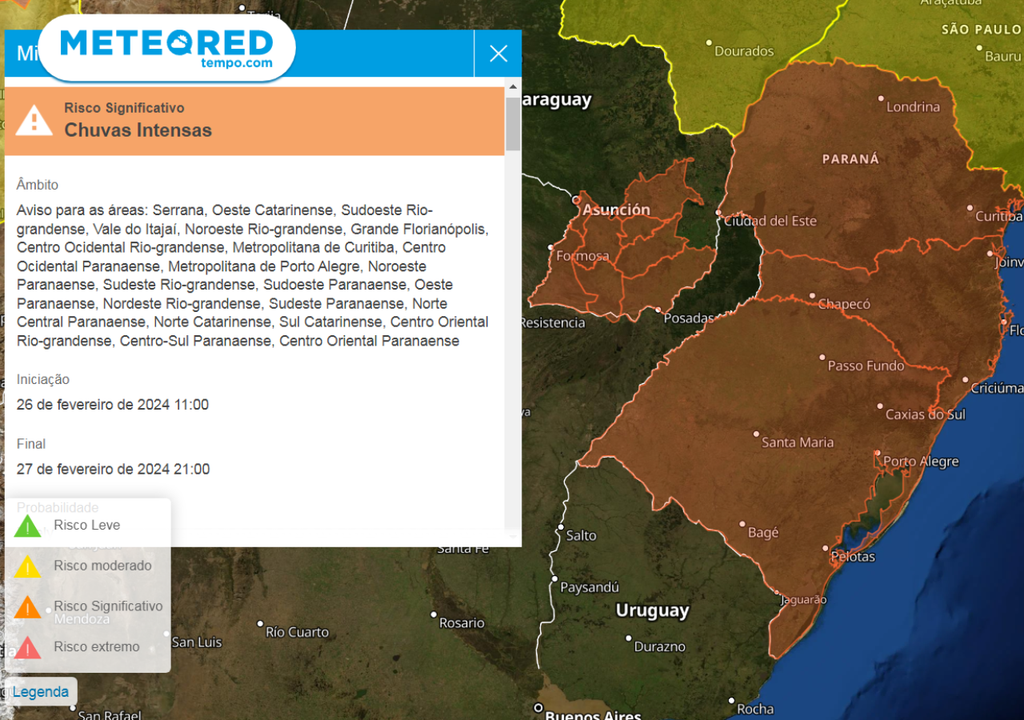This screenshot has width=1024, height=720.
Task: Select the Santa Maria map marker
Action: point(756,435)
